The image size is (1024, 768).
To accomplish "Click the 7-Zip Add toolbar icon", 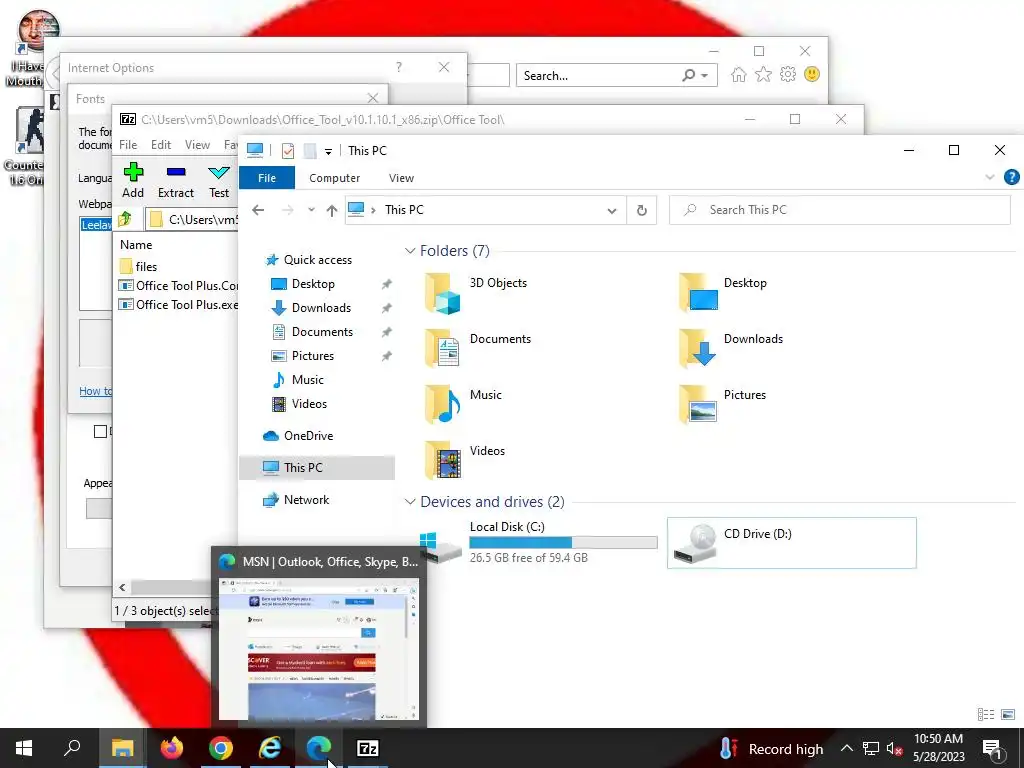I will [133, 172].
